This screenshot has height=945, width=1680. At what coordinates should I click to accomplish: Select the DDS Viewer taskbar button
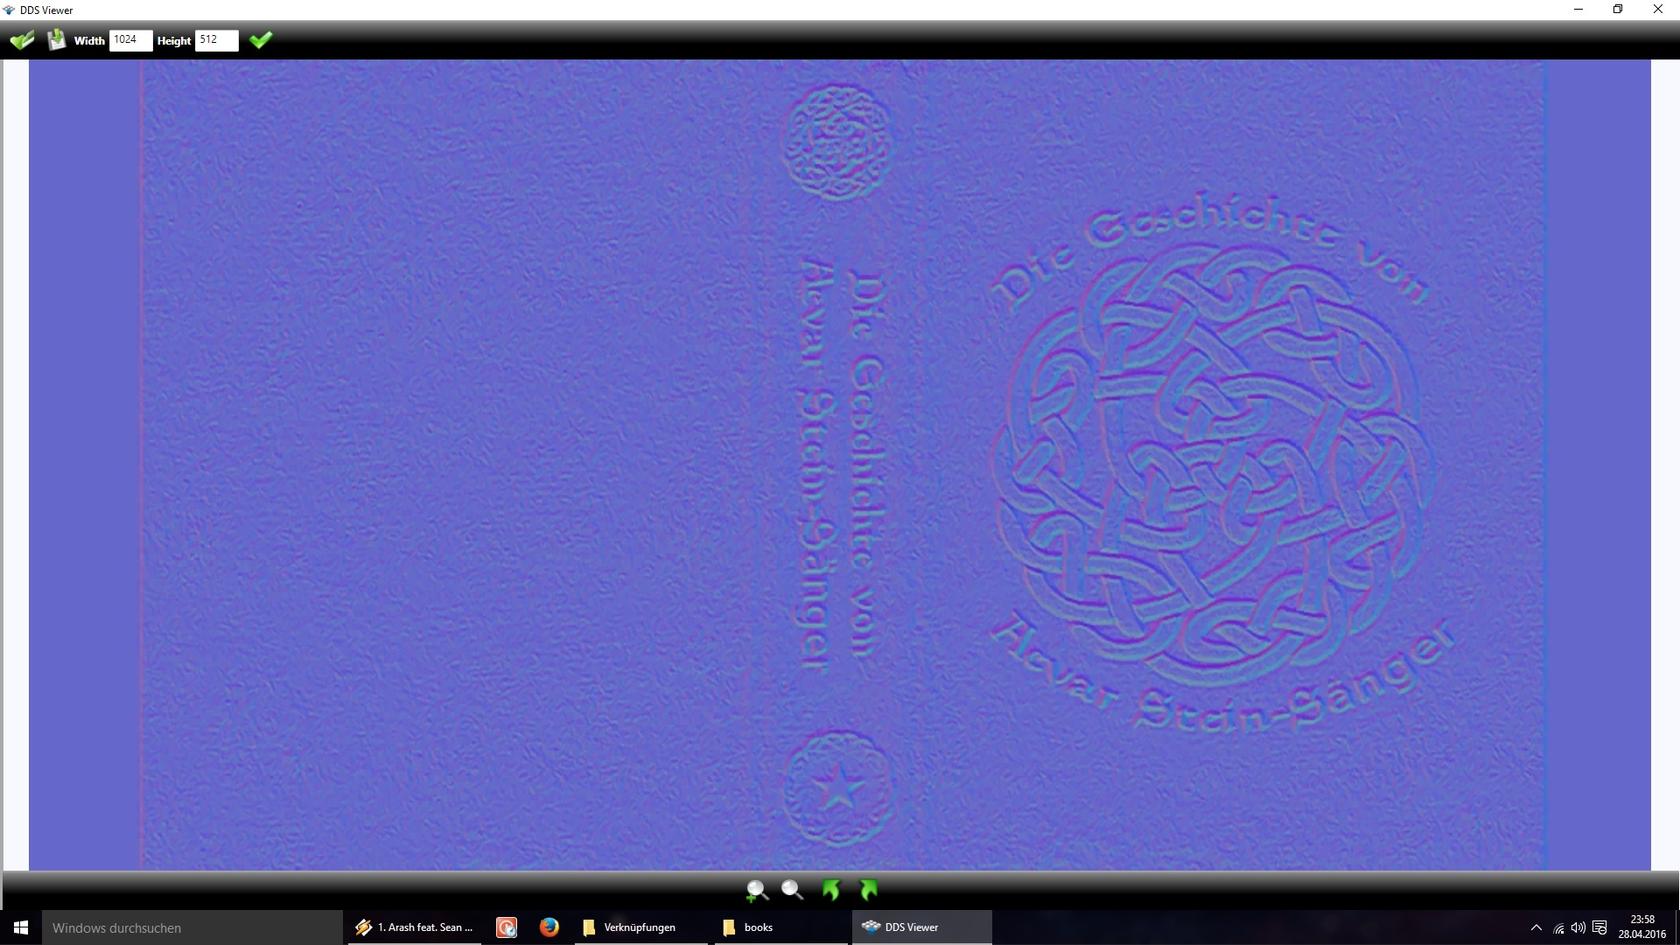(921, 927)
